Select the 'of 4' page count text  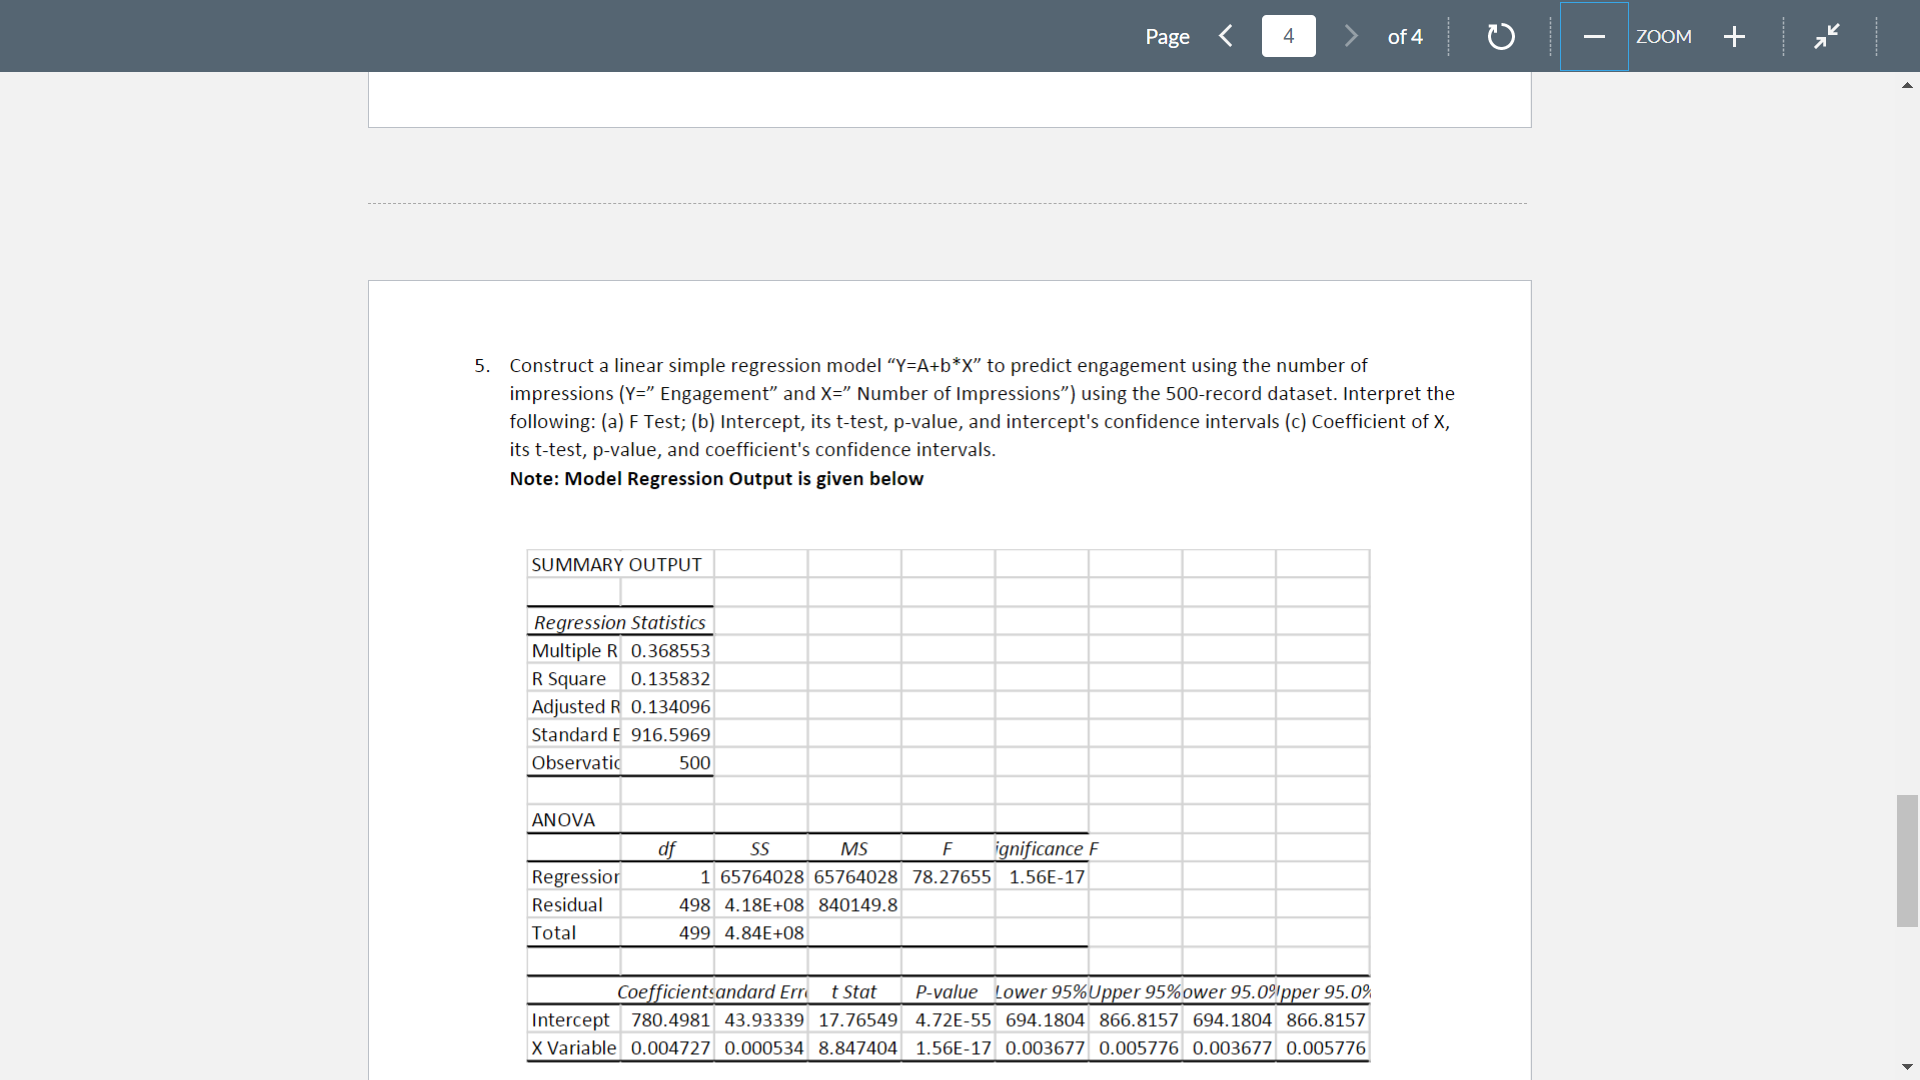1405,36
